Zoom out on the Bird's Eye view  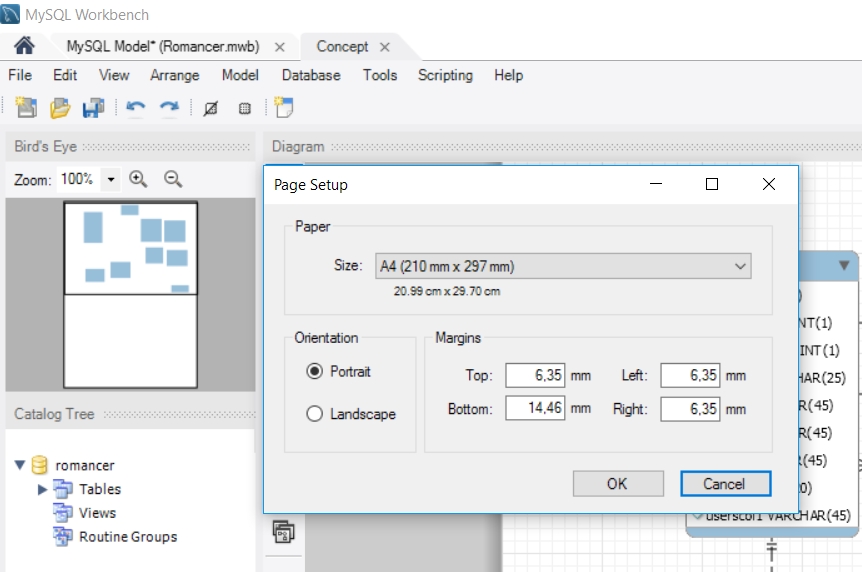click(x=173, y=179)
